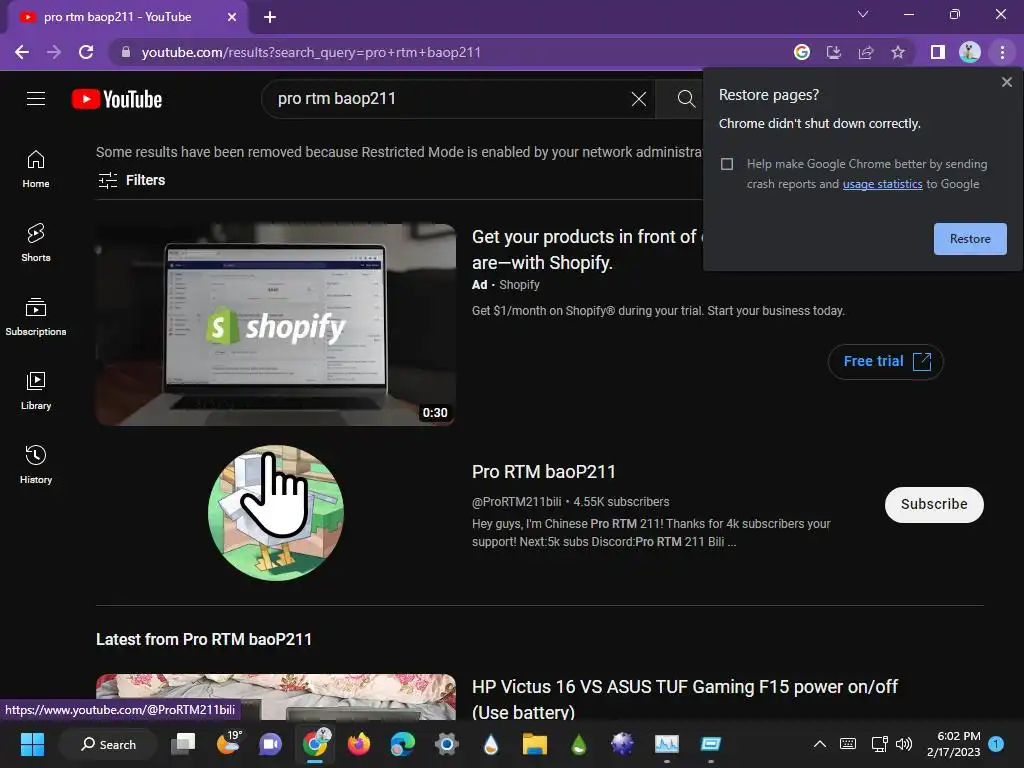Open the Chrome profile avatar
Screen dimensions: 1024x768
coord(970,52)
